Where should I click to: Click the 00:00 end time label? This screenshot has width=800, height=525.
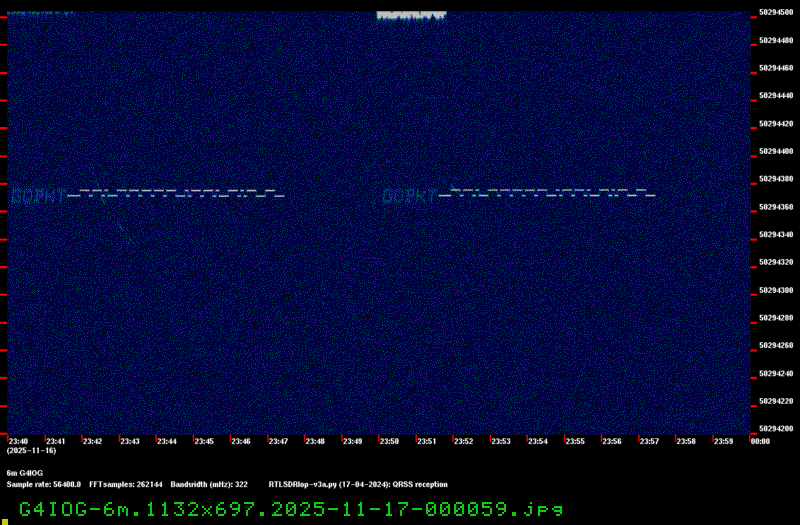pyautogui.click(x=759, y=441)
